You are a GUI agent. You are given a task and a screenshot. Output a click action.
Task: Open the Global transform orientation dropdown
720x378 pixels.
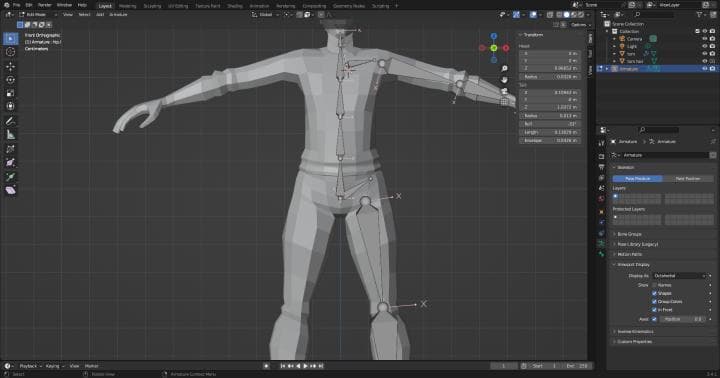[265, 15]
